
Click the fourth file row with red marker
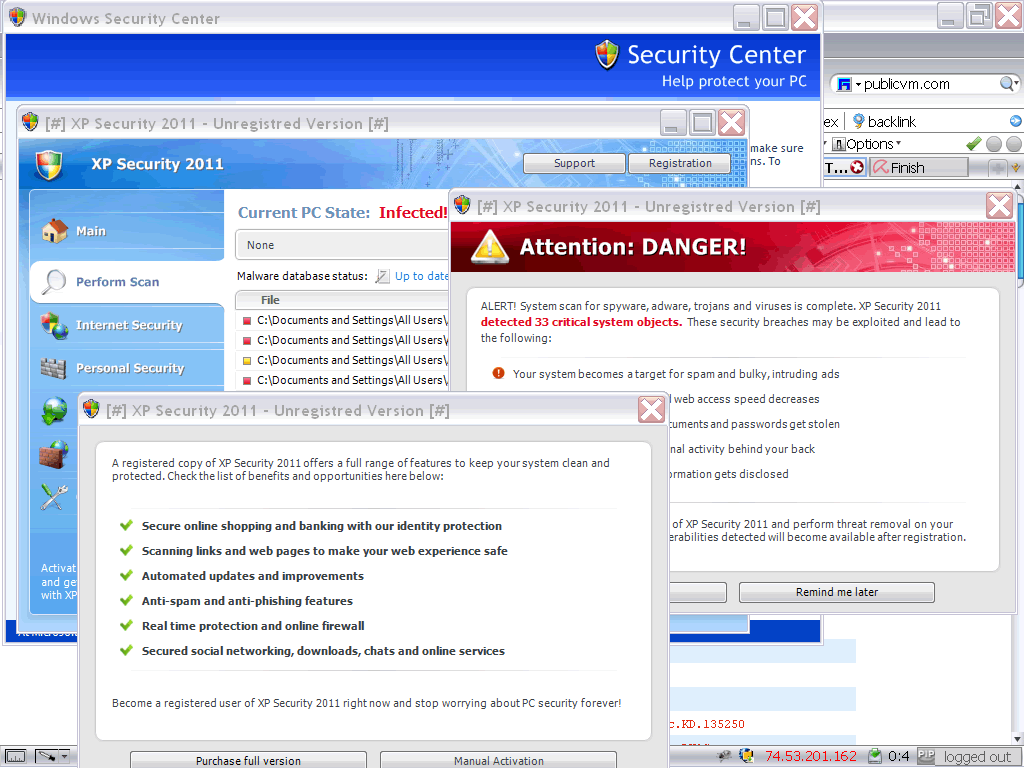click(x=344, y=380)
